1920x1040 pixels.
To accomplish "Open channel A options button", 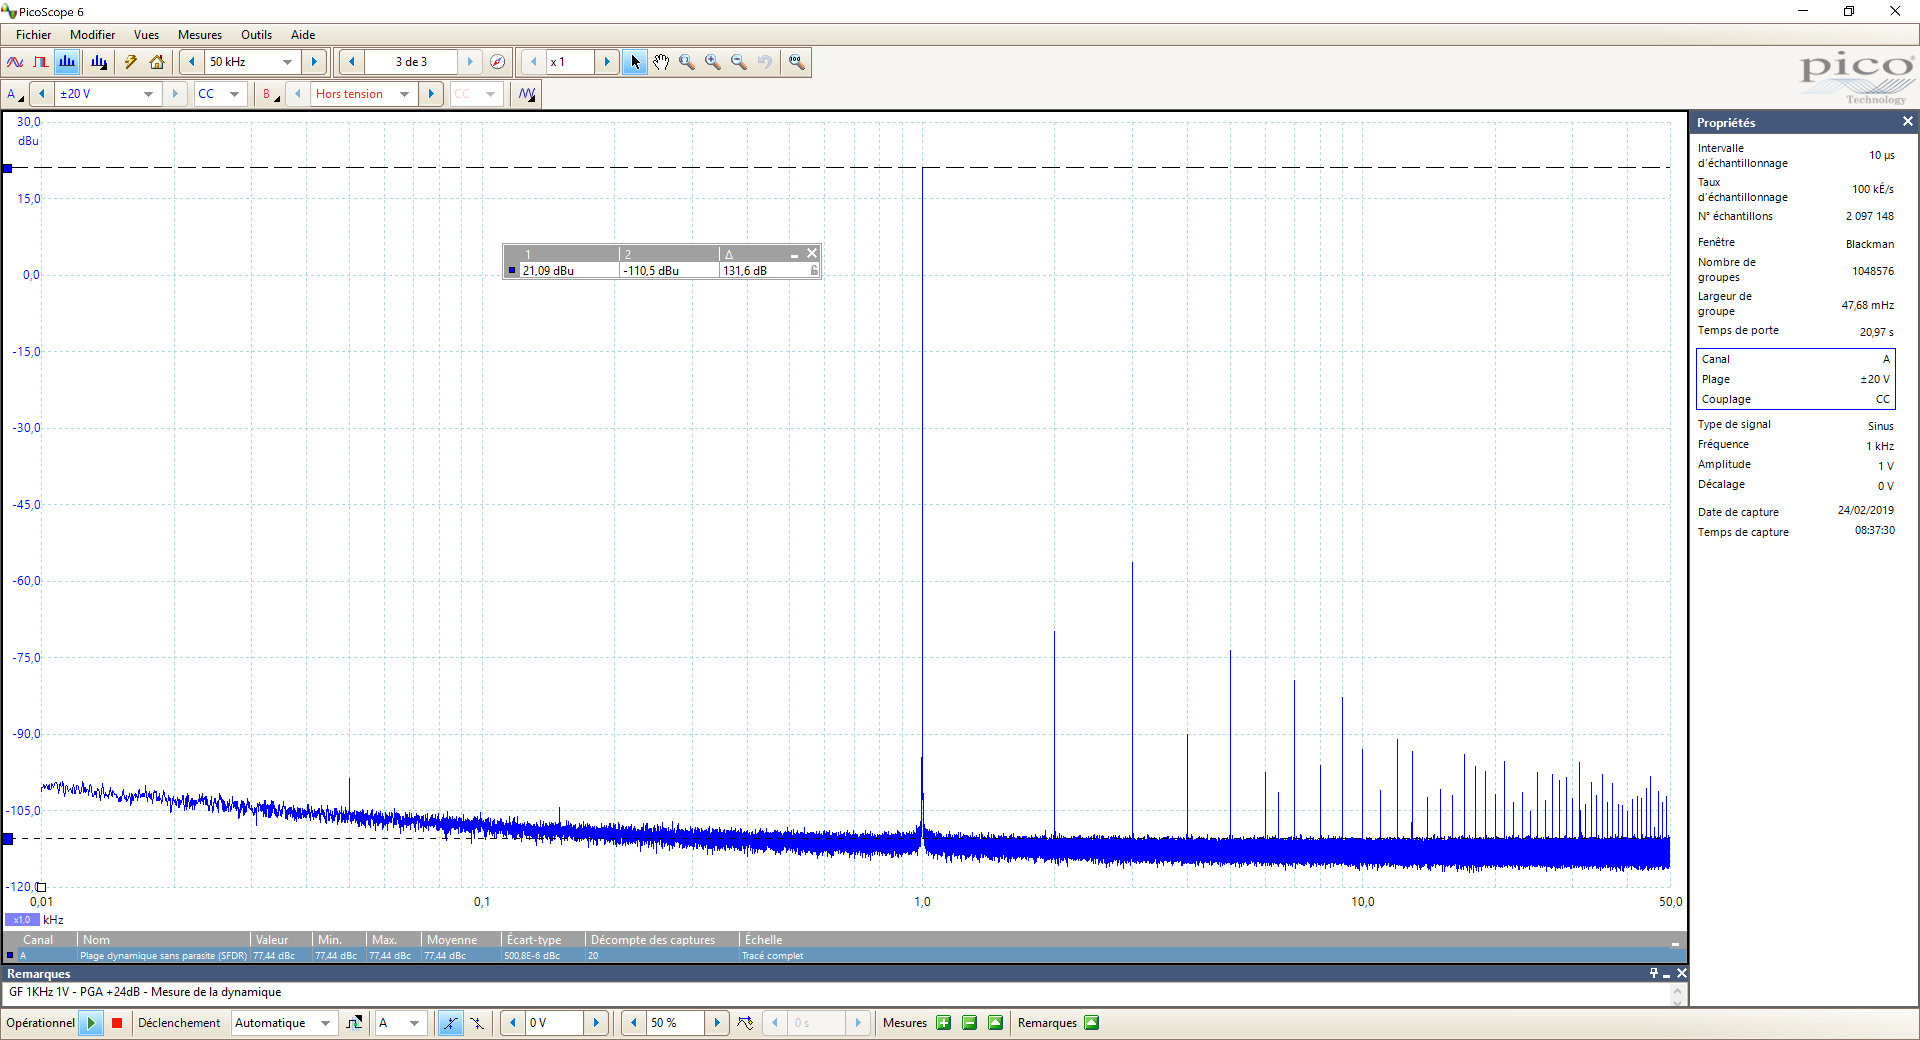I will [x=15, y=94].
